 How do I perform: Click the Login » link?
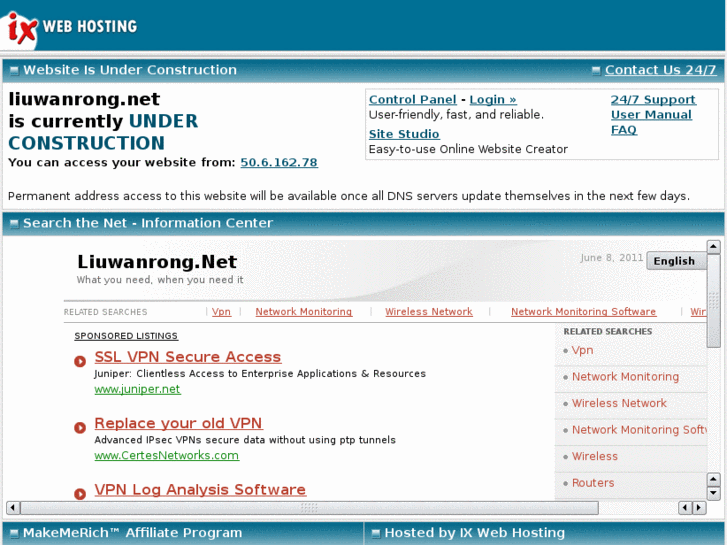pyautogui.click(x=492, y=100)
